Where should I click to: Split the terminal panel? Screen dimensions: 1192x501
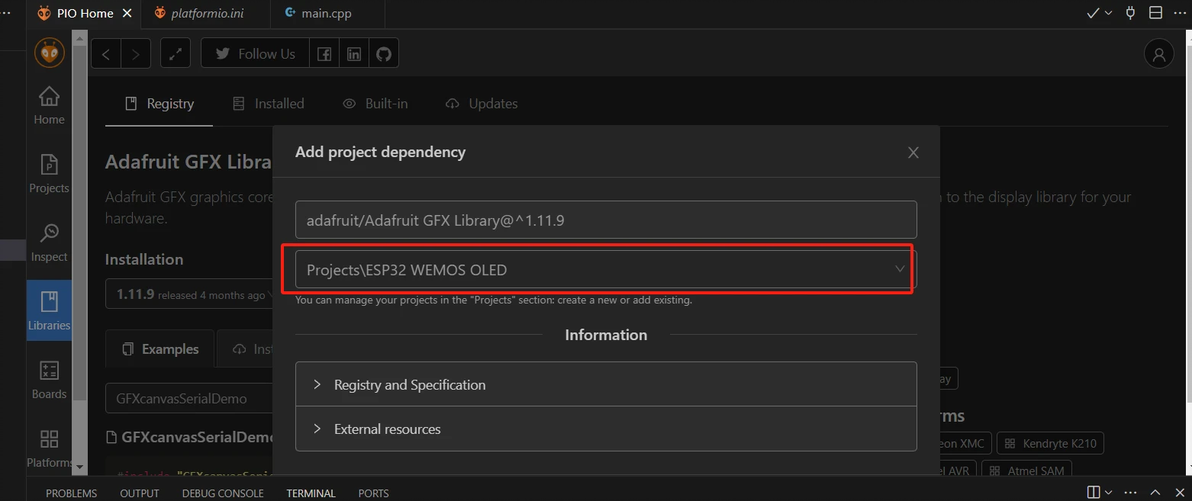tap(1093, 493)
